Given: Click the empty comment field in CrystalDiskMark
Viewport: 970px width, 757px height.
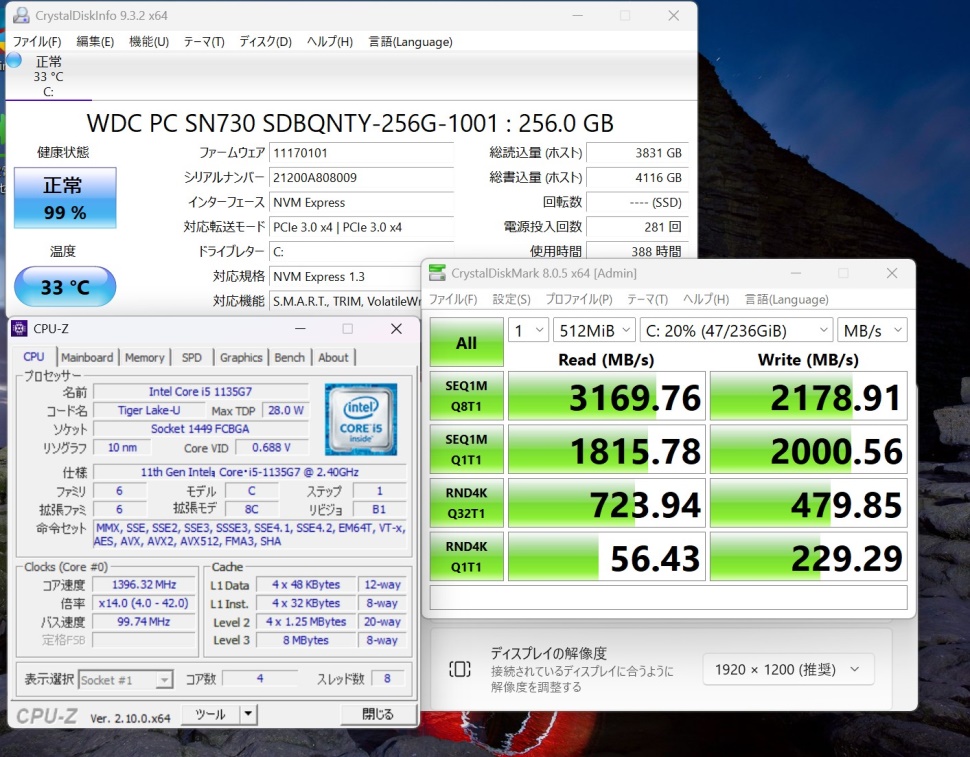Looking at the screenshot, I should (668, 597).
